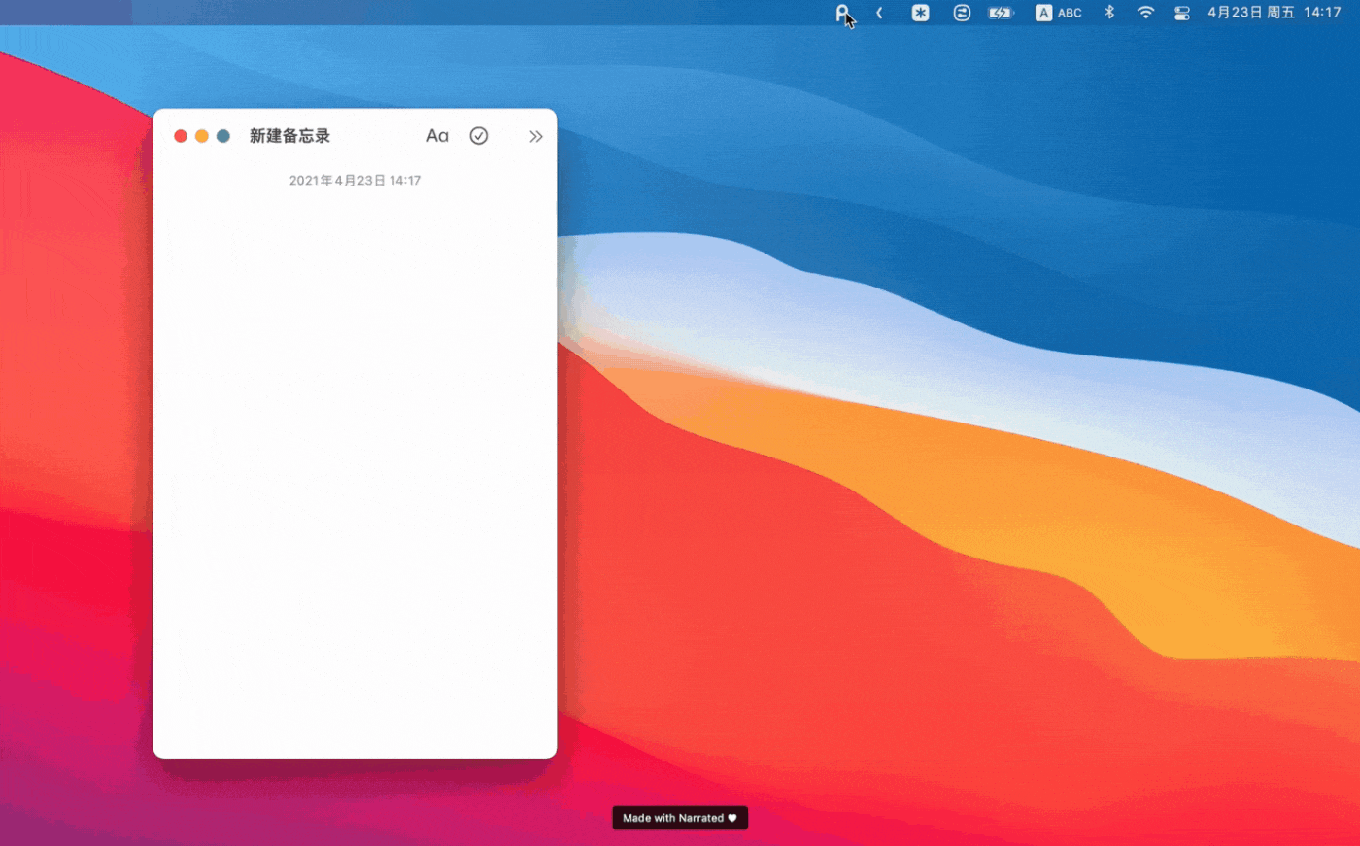Click the square A input source icon
This screenshot has width=1360, height=846.
coord(1045,13)
